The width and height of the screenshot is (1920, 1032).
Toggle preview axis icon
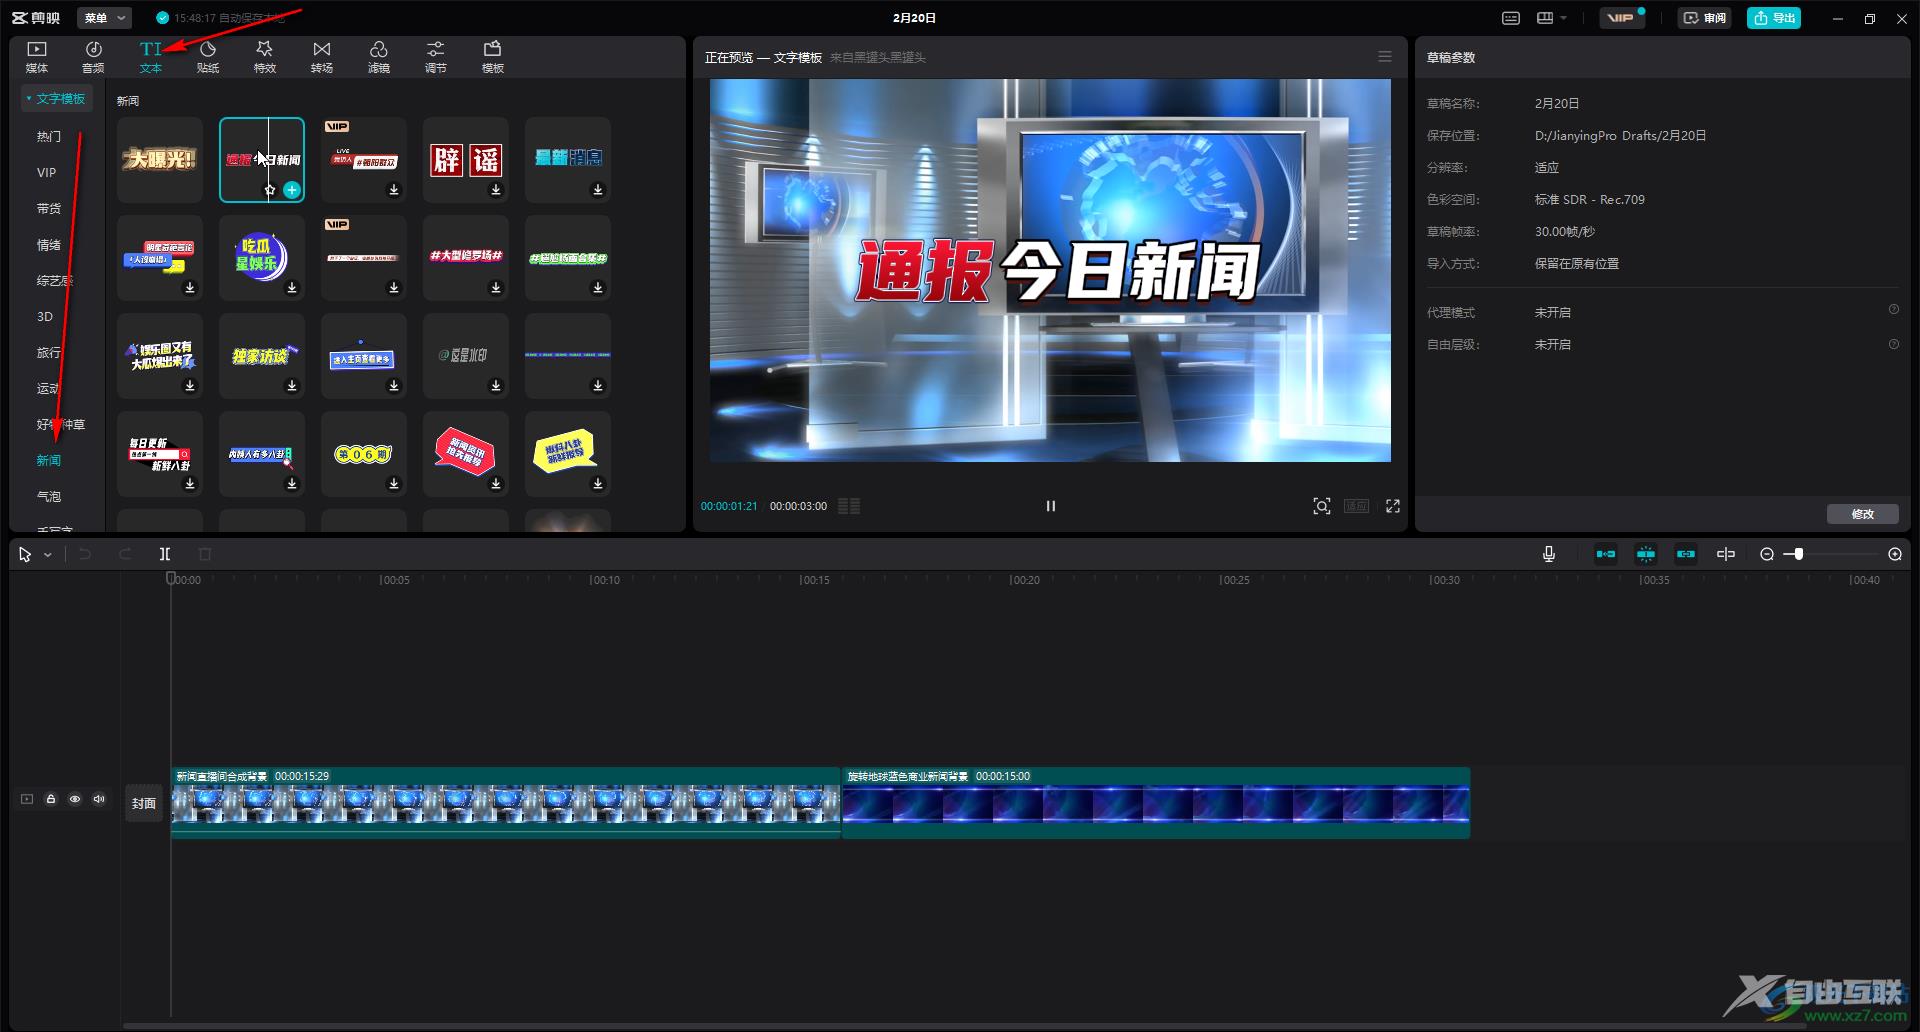(x=1726, y=554)
